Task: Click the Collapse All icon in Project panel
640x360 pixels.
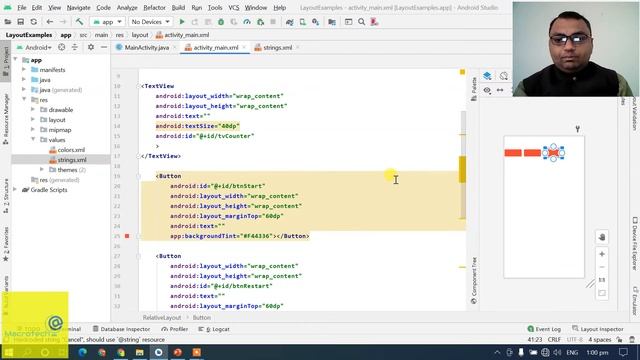Action: pos(75,47)
